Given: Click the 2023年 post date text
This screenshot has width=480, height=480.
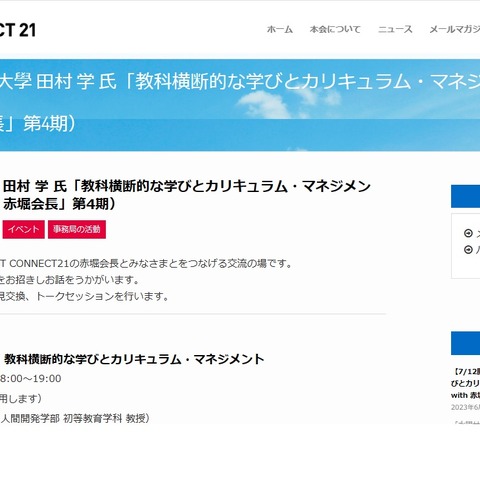Looking at the screenshot, I should coord(465,407).
